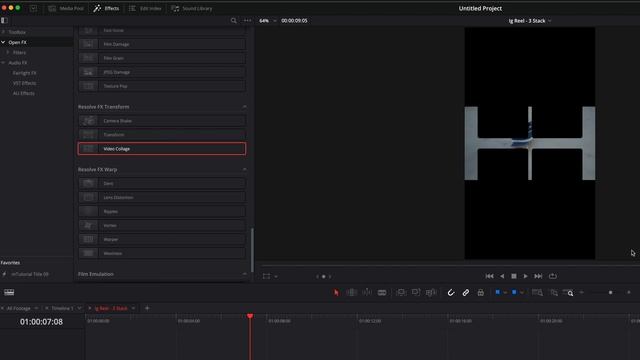Play the timeline in reverse
Image resolution: width=640 pixels, height=360 pixels.
(x=502, y=276)
